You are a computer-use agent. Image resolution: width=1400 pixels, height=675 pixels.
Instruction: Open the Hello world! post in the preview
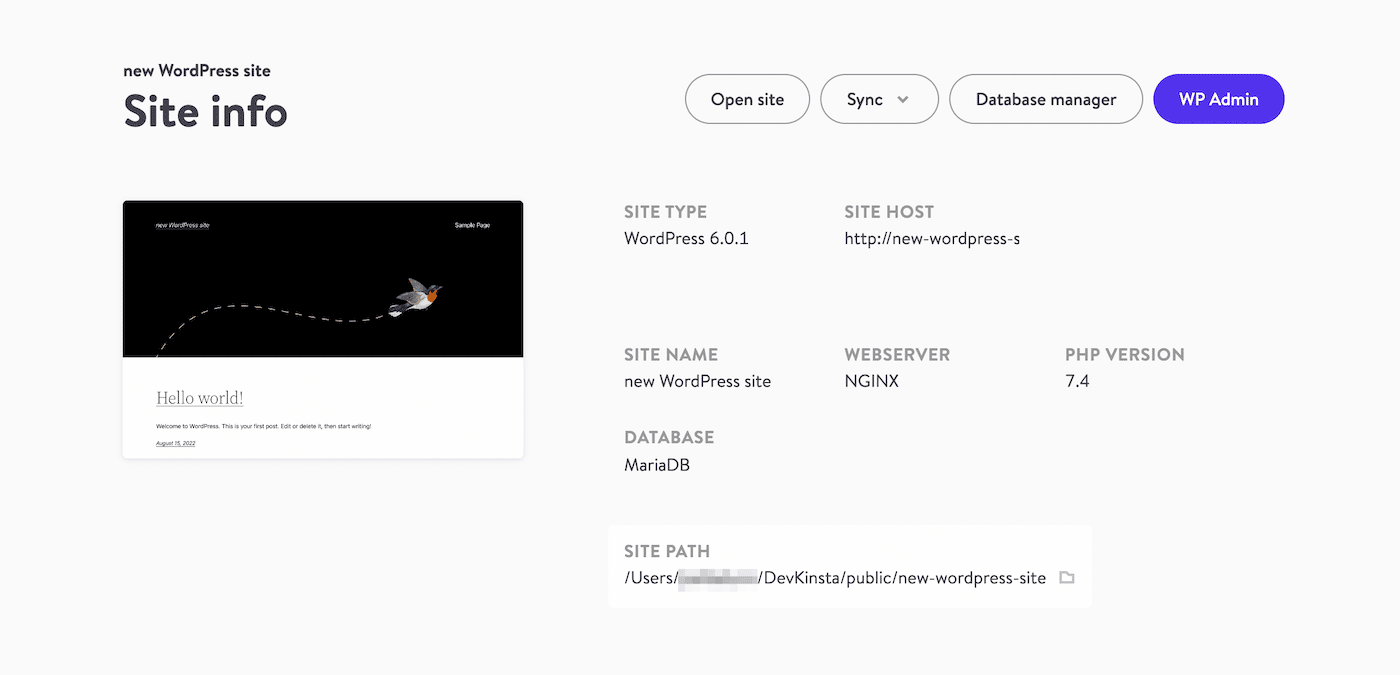(x=199, y=397)
